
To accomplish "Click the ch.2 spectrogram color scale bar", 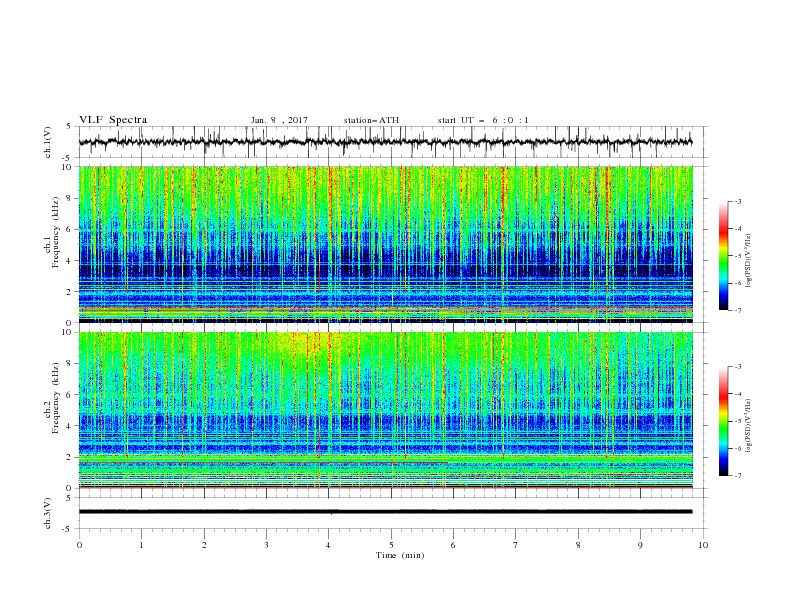I will [x=723, y=421].
